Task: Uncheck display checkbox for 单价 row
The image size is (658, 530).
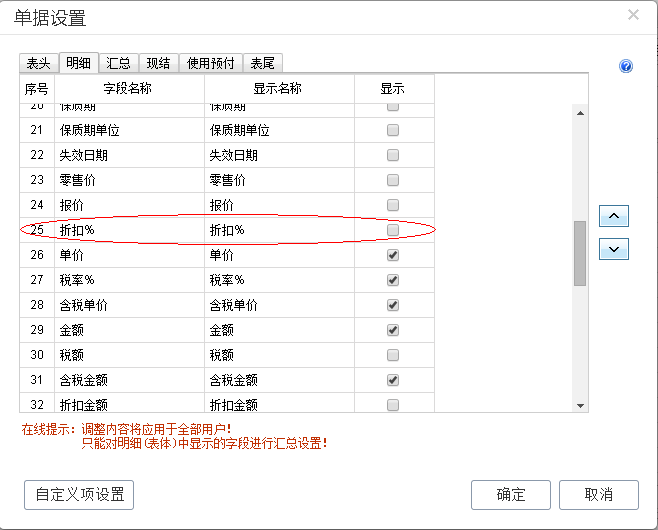Action: [x=393, y=256]
